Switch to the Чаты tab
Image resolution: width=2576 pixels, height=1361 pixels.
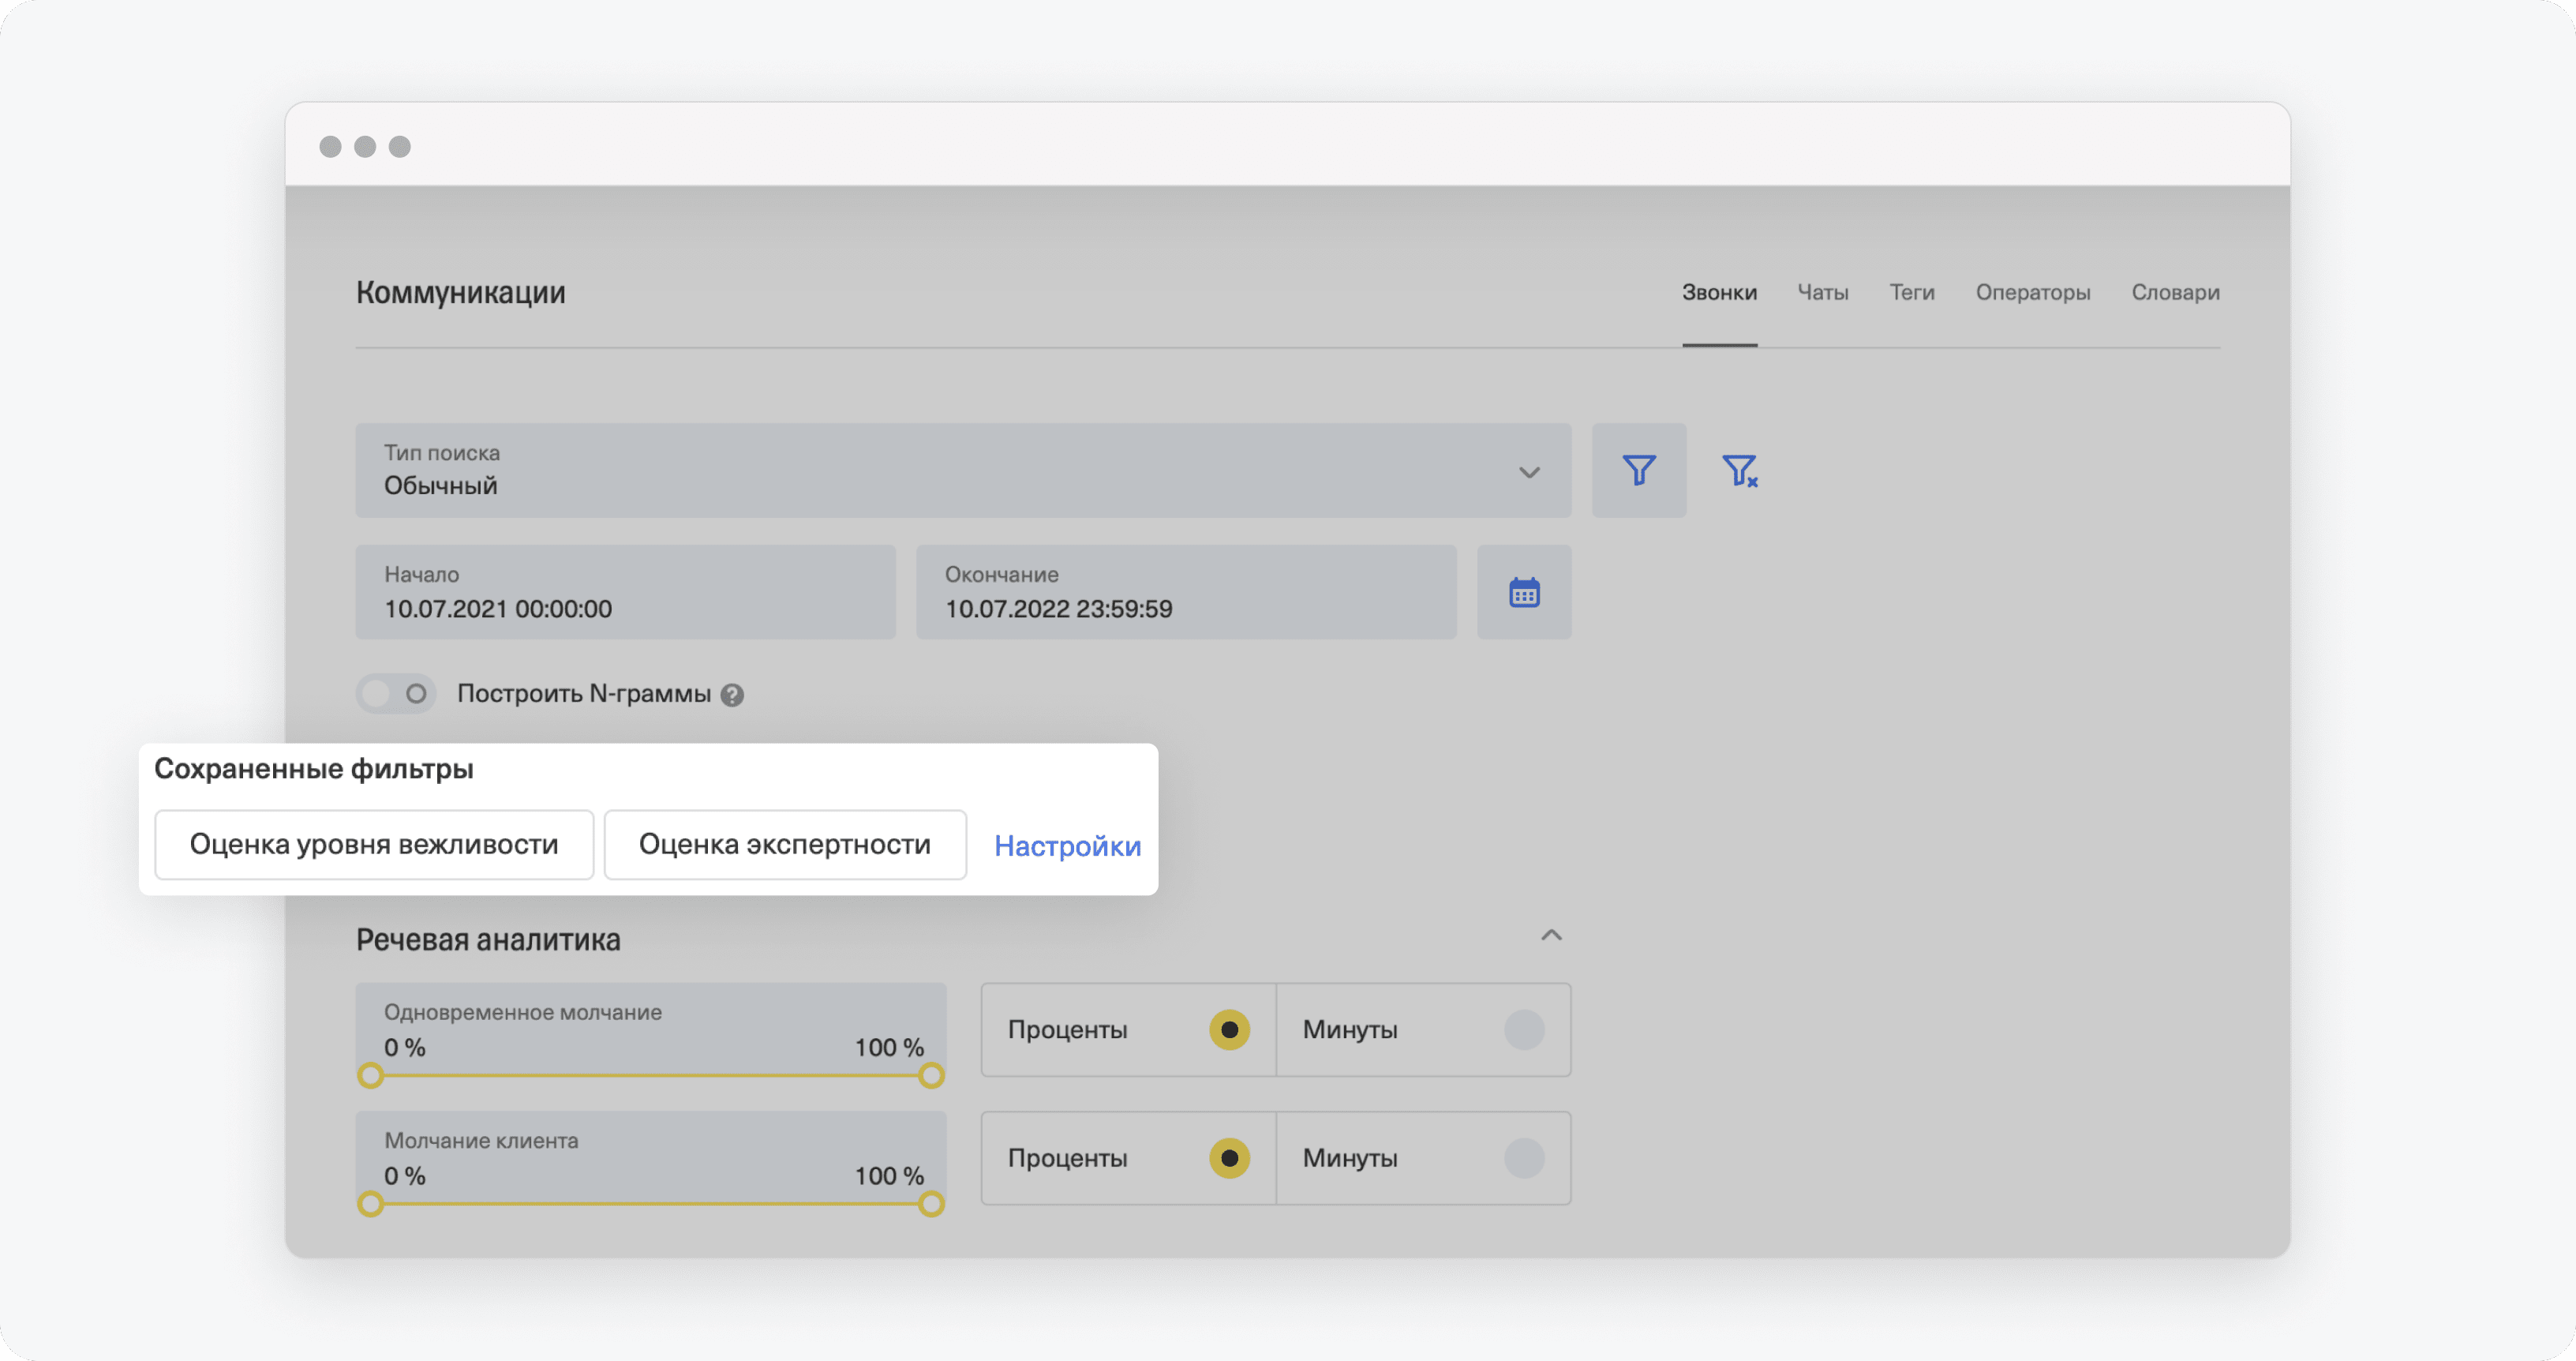[x=1822, y=292]
